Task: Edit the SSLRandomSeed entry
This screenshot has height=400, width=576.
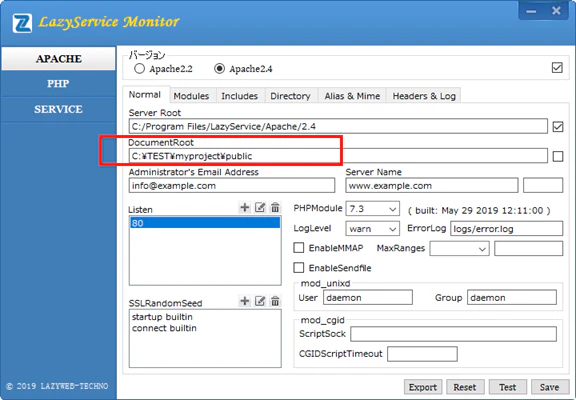Action: click(x=260, y=301)
